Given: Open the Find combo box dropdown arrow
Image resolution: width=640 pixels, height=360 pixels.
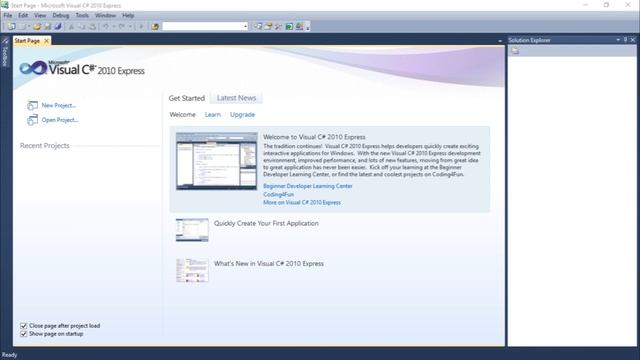Looking at the screenshot, I should pos(245,26).
